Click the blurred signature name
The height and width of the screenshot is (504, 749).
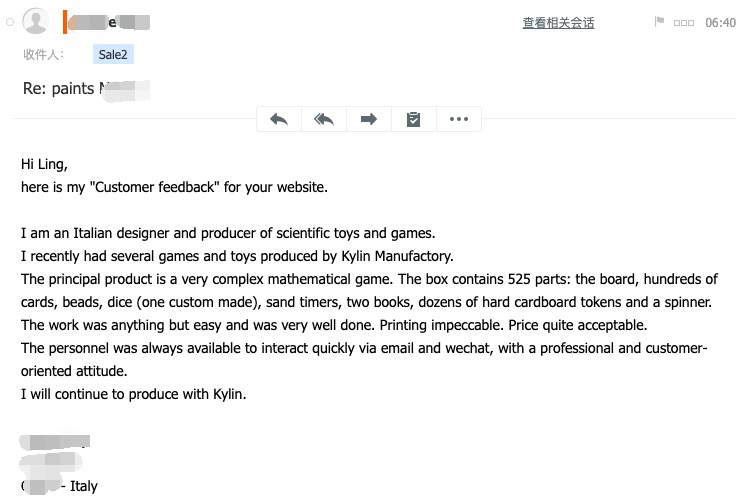(x=55, y=442)
